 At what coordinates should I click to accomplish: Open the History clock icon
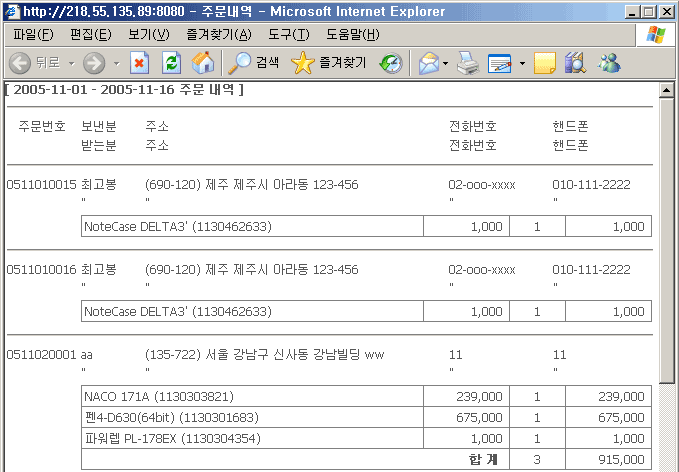[x=391, y=63]
